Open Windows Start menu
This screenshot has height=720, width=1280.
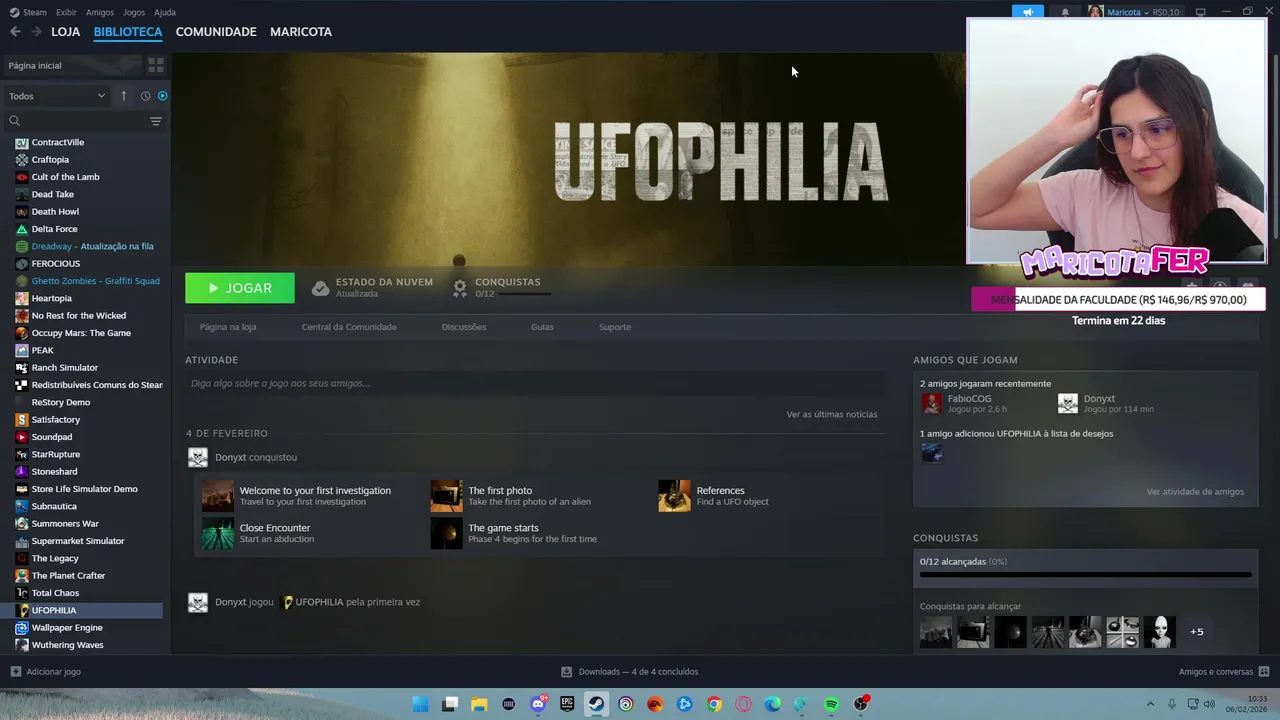(421, 704)
